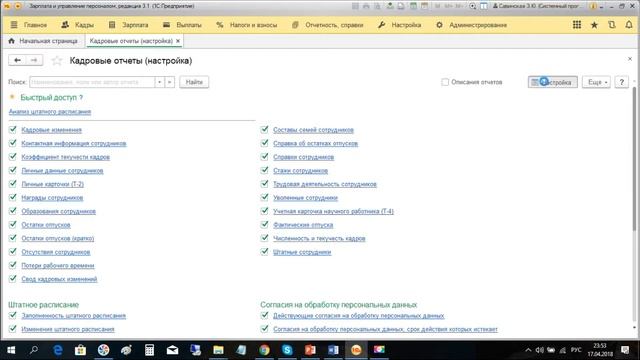640x360 pixels.
Task: Open the Кадры menu section
Action: (84, 25)
